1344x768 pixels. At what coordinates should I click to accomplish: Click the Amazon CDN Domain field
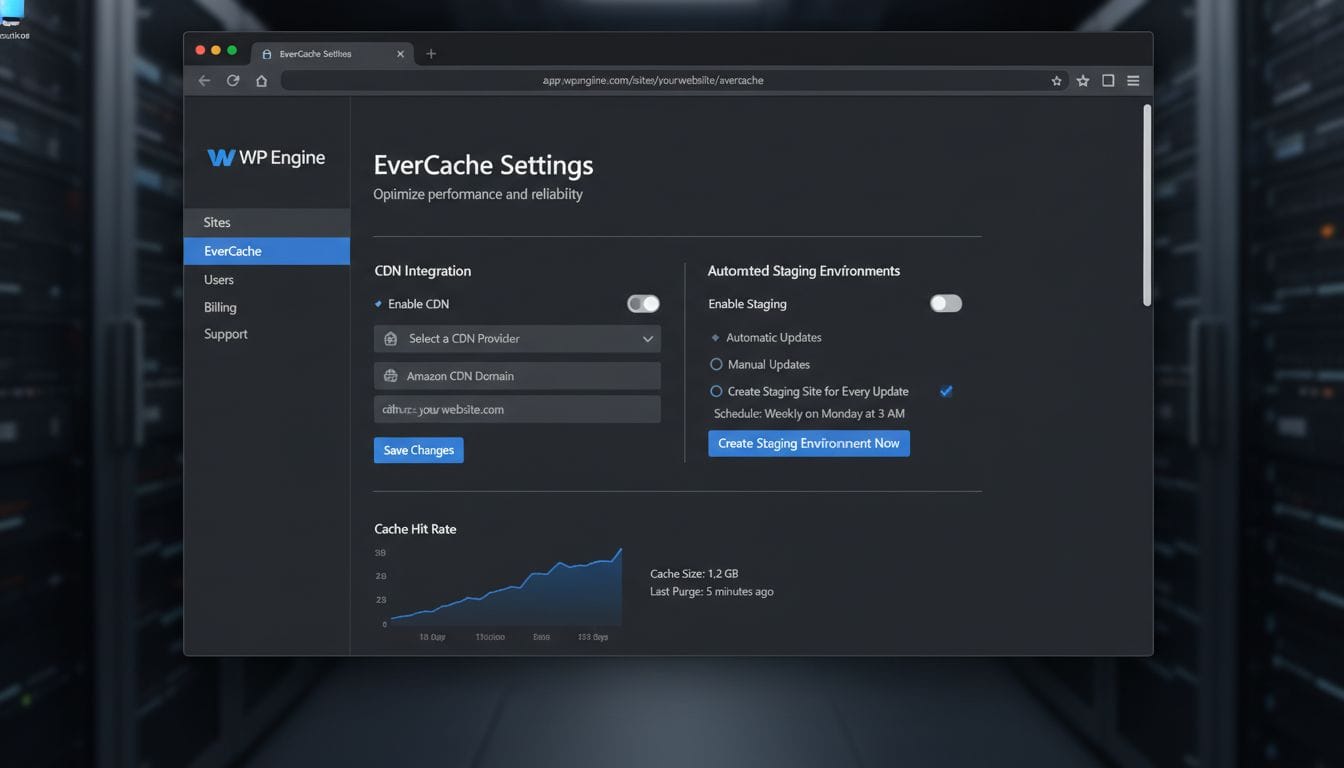coord(517,376)
